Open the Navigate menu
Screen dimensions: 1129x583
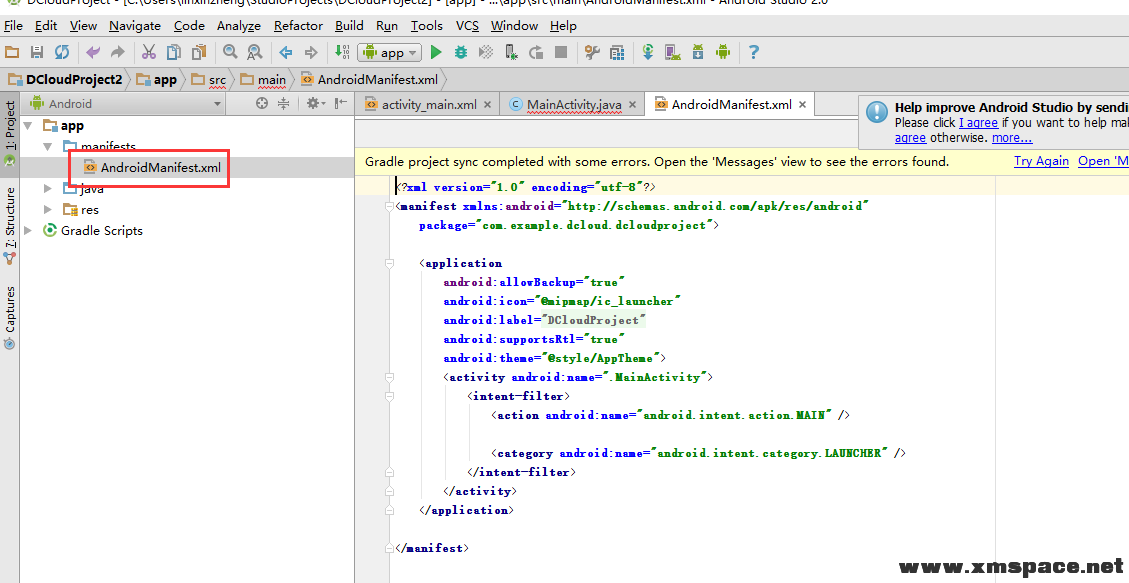(135, 26)
